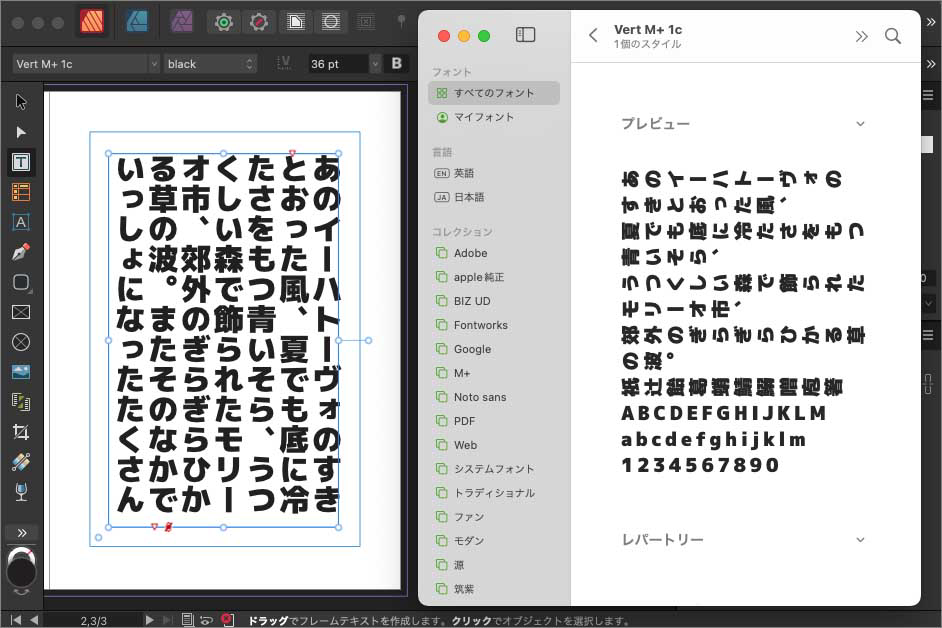Screen dimensions: 942x628
Task: Collapse the プレビュー section
Action: (860, 123)
